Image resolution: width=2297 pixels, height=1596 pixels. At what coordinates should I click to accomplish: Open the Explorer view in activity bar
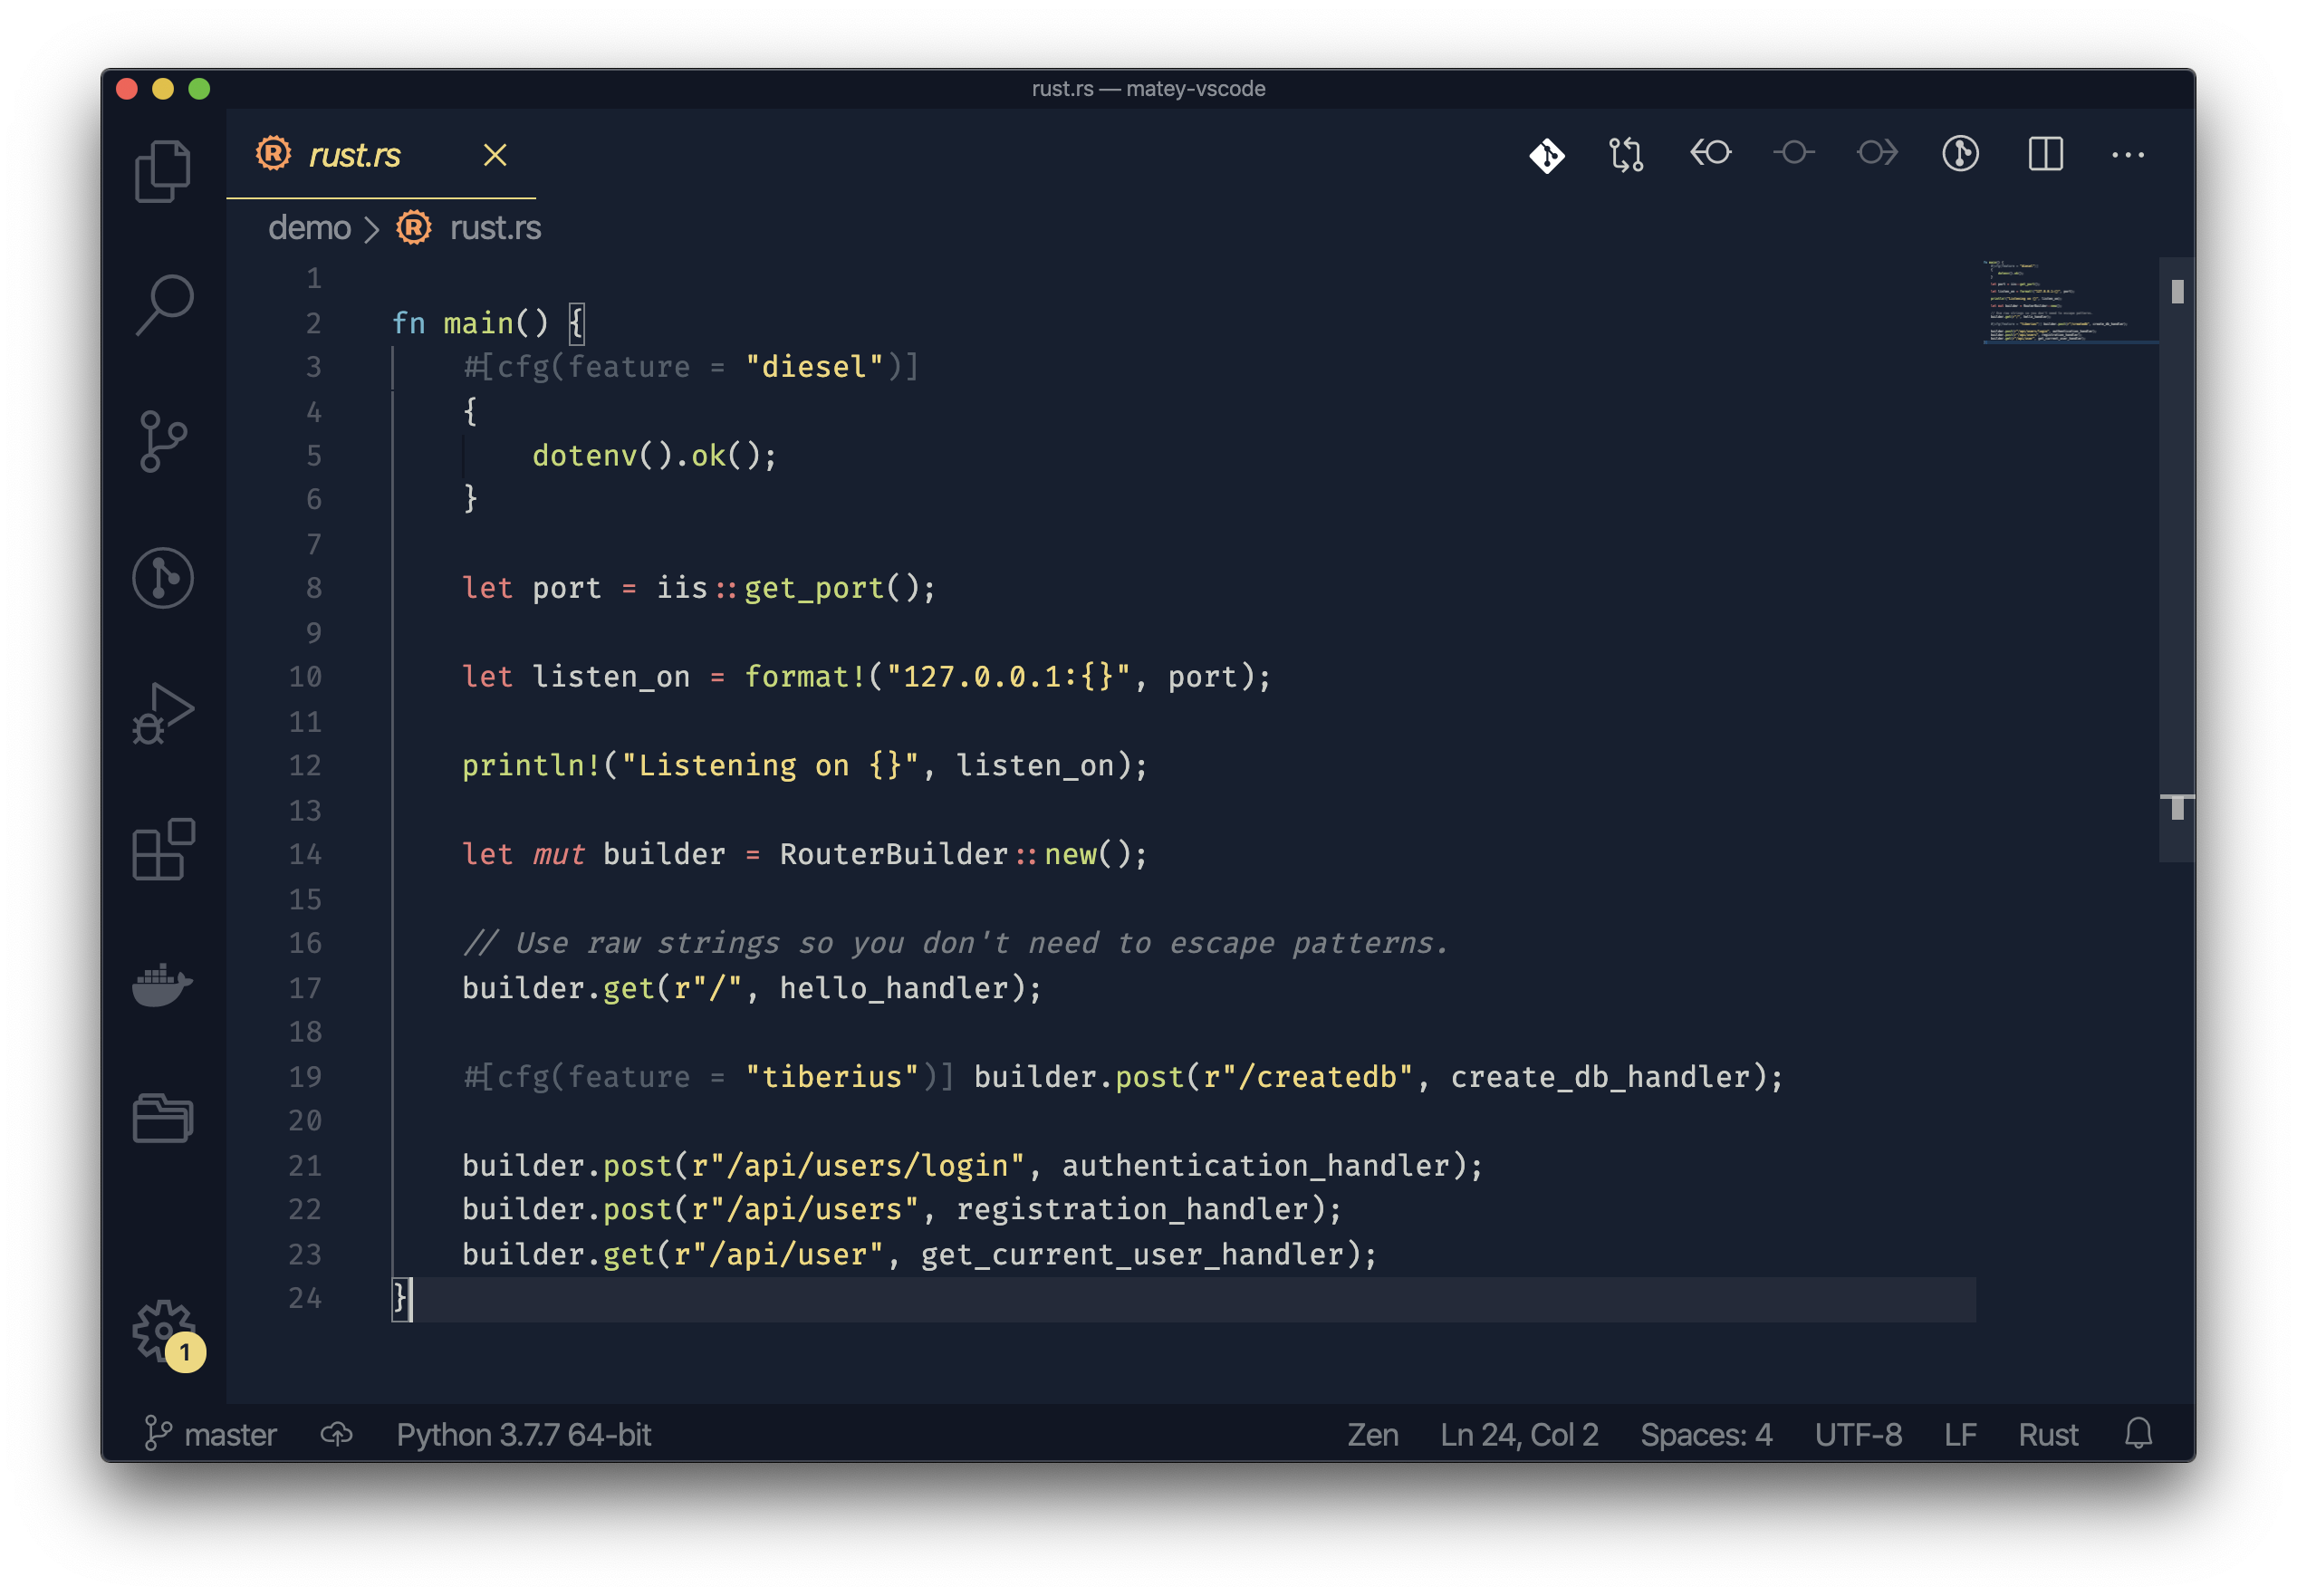pyautogui.click(x=163, y=171)
